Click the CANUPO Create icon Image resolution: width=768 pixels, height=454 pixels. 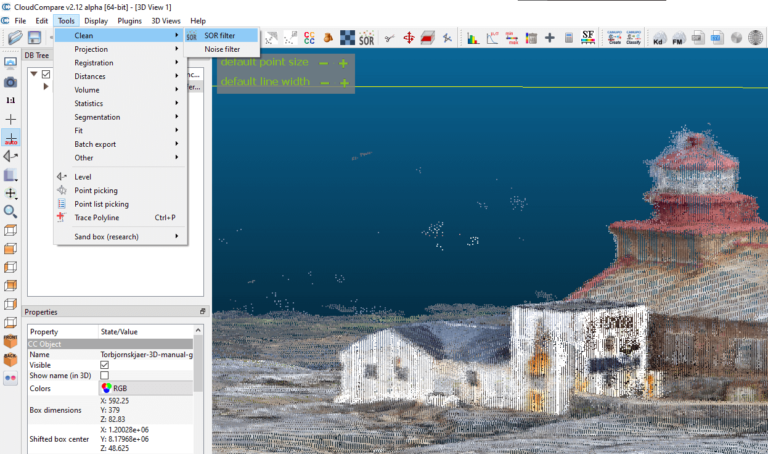tap(614, 38)
